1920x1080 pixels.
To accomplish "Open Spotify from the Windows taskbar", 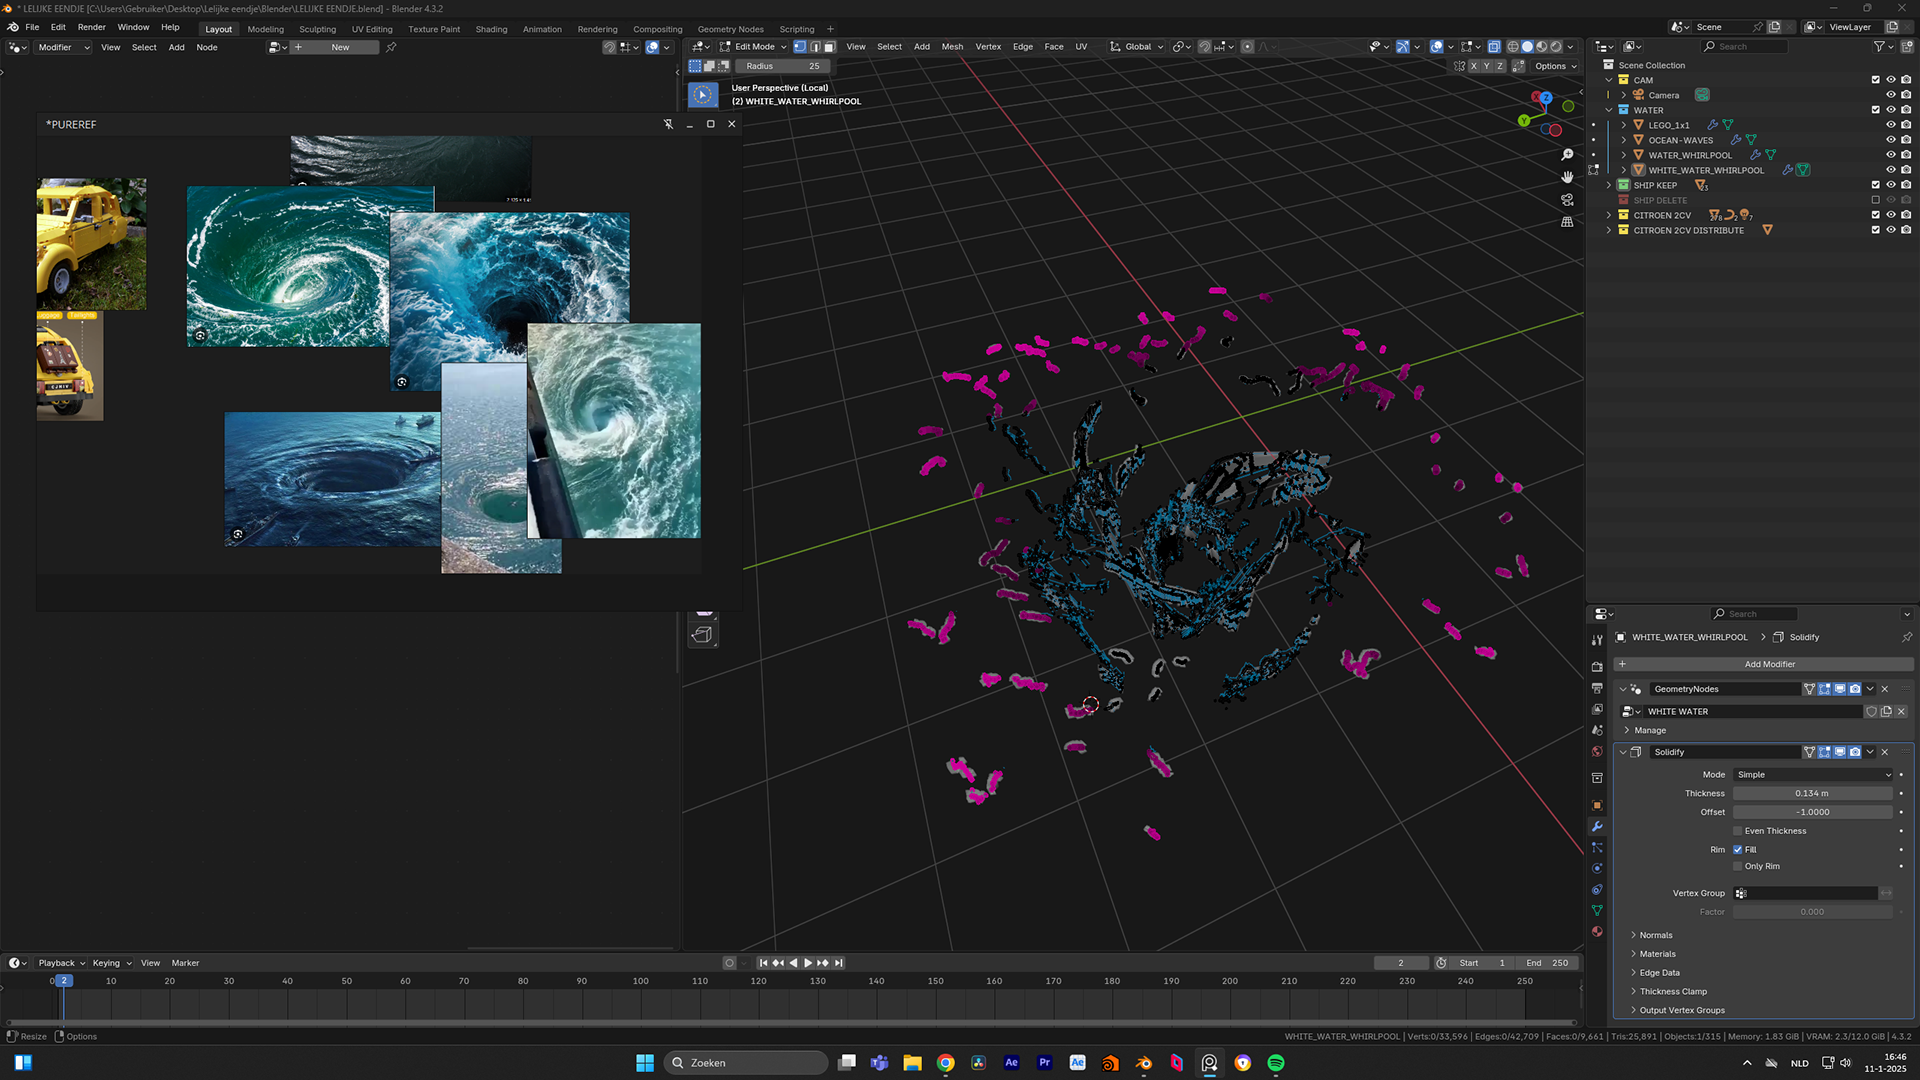I will [x=1275, y=1063].
